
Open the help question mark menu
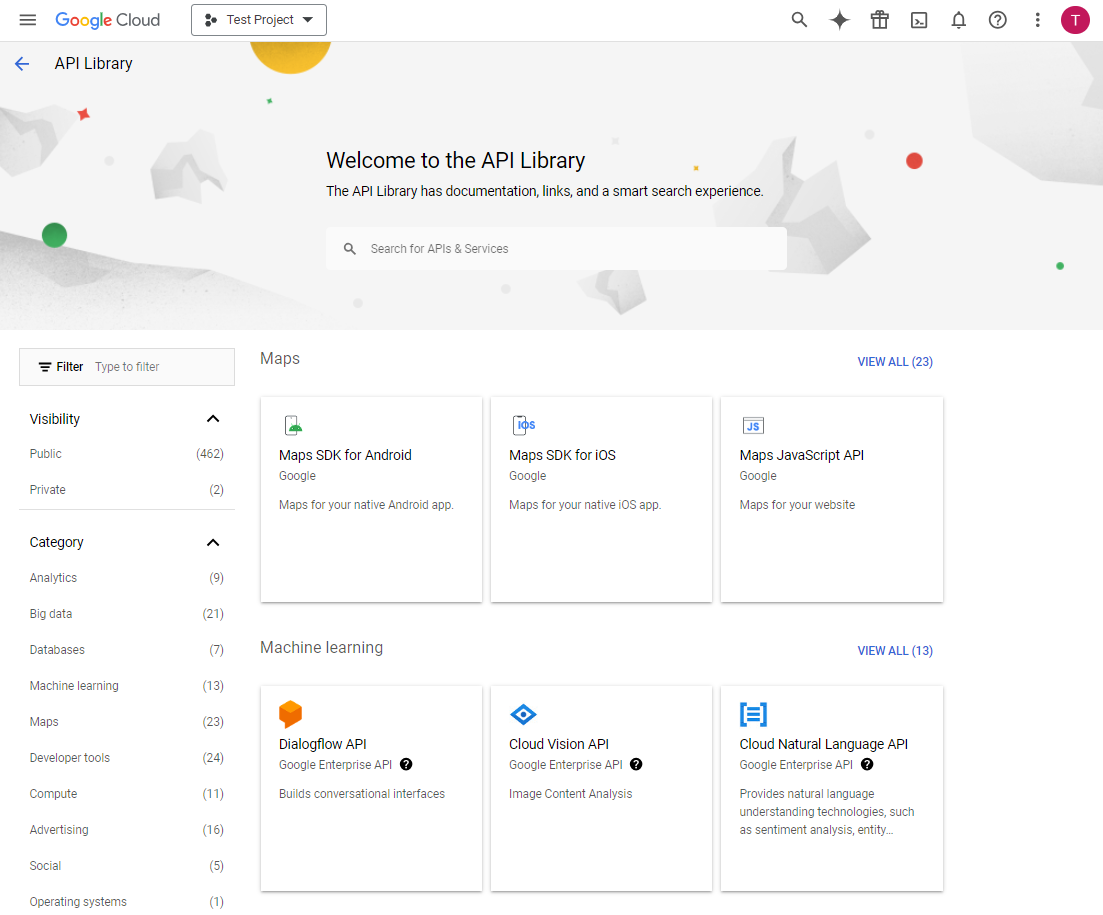click(997, 20)
